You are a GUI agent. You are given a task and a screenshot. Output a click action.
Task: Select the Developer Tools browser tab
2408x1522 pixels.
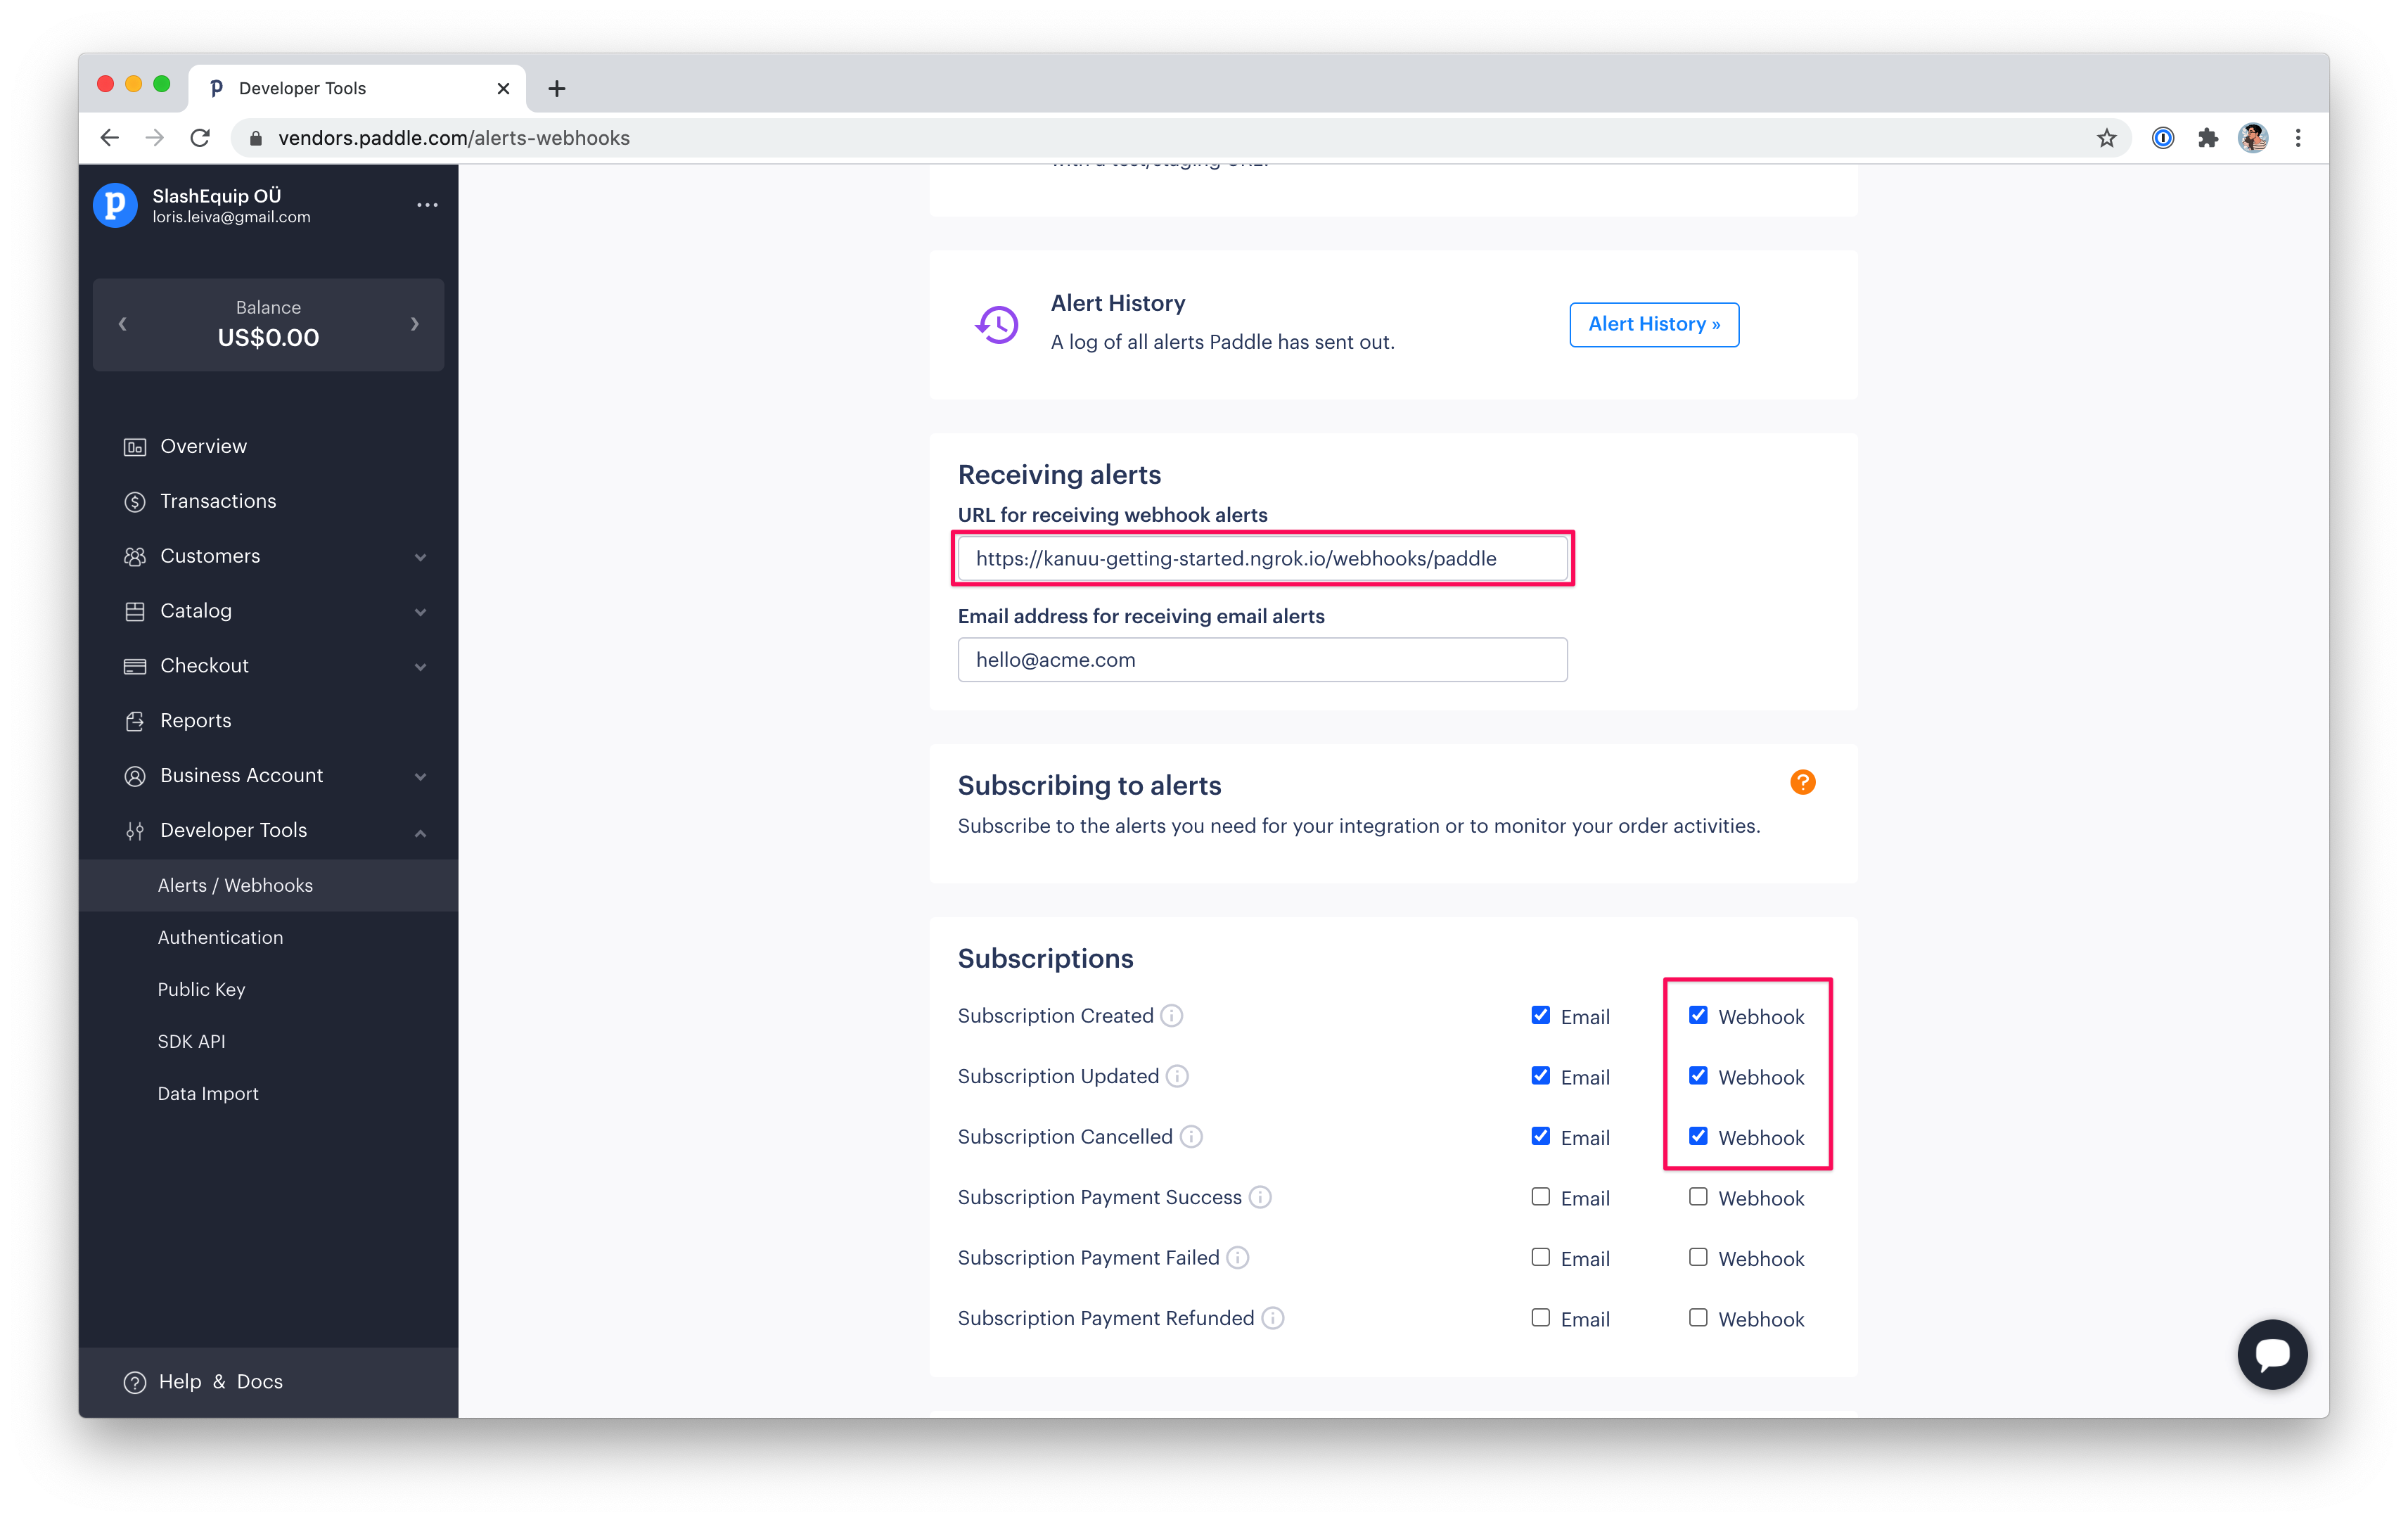click(x=357, y=88)
